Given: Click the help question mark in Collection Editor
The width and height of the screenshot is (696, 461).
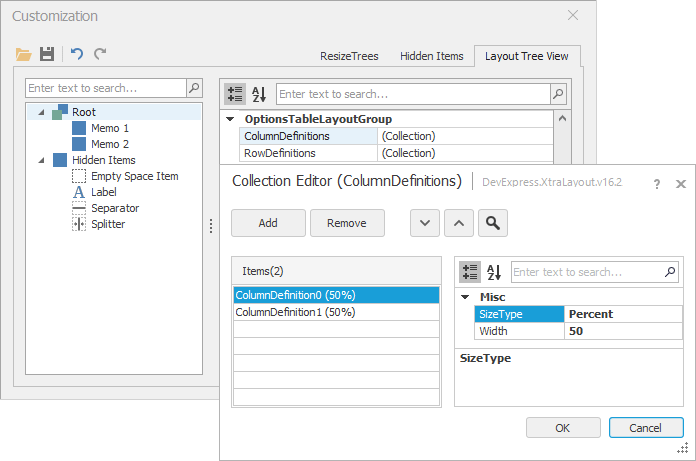Looking at the screenshot, I should point(657,184).
